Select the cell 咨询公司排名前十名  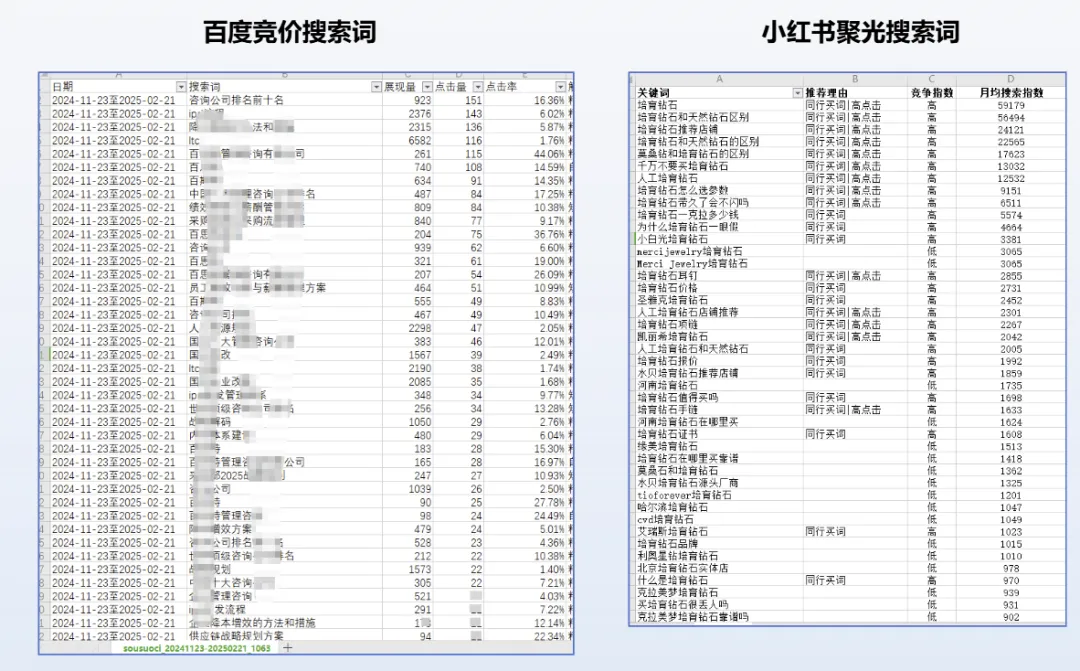[284, 101]
